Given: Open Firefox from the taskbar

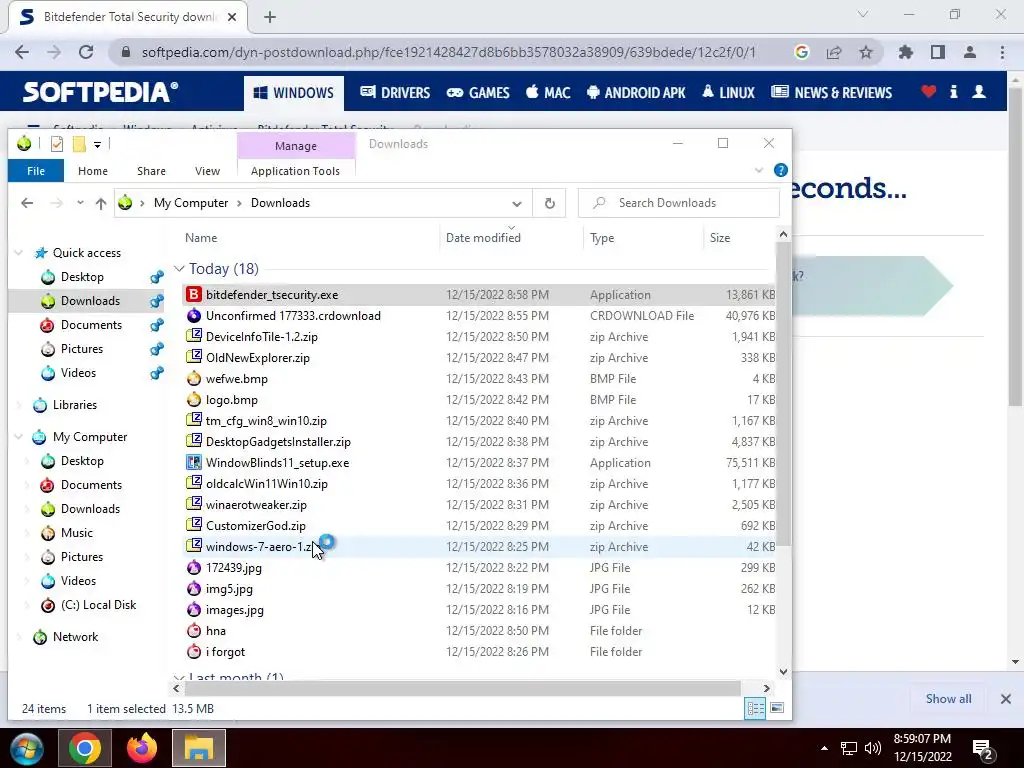Looking at the screenshot, I should 142,748.
